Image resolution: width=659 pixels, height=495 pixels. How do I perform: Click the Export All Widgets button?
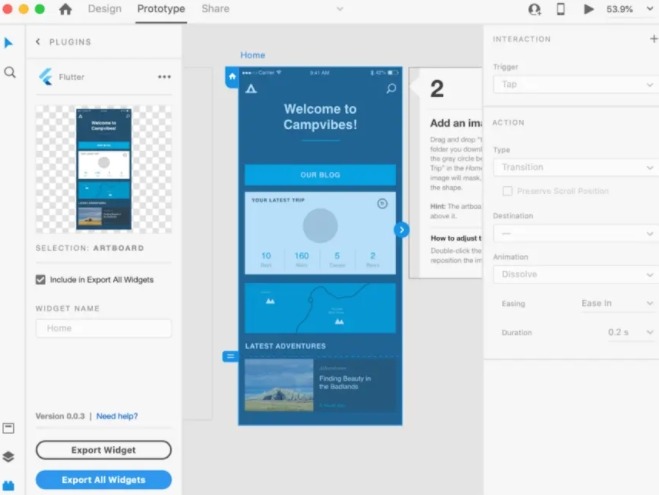pos(103,480)
